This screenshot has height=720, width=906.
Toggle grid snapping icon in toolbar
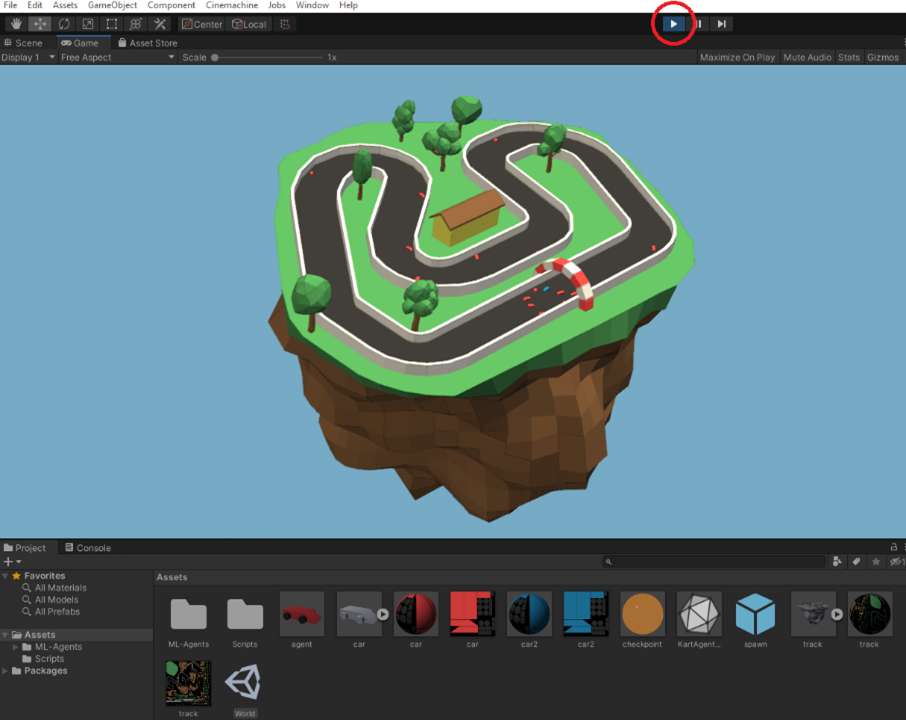pyautogui.click(x=285, y=24)
